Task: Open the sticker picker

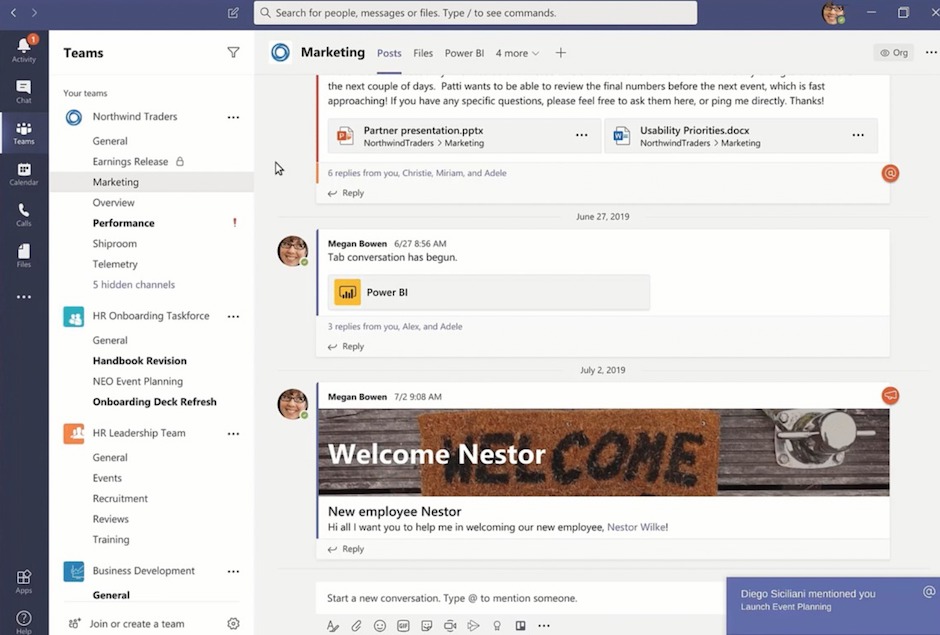Action: [426, 625]
